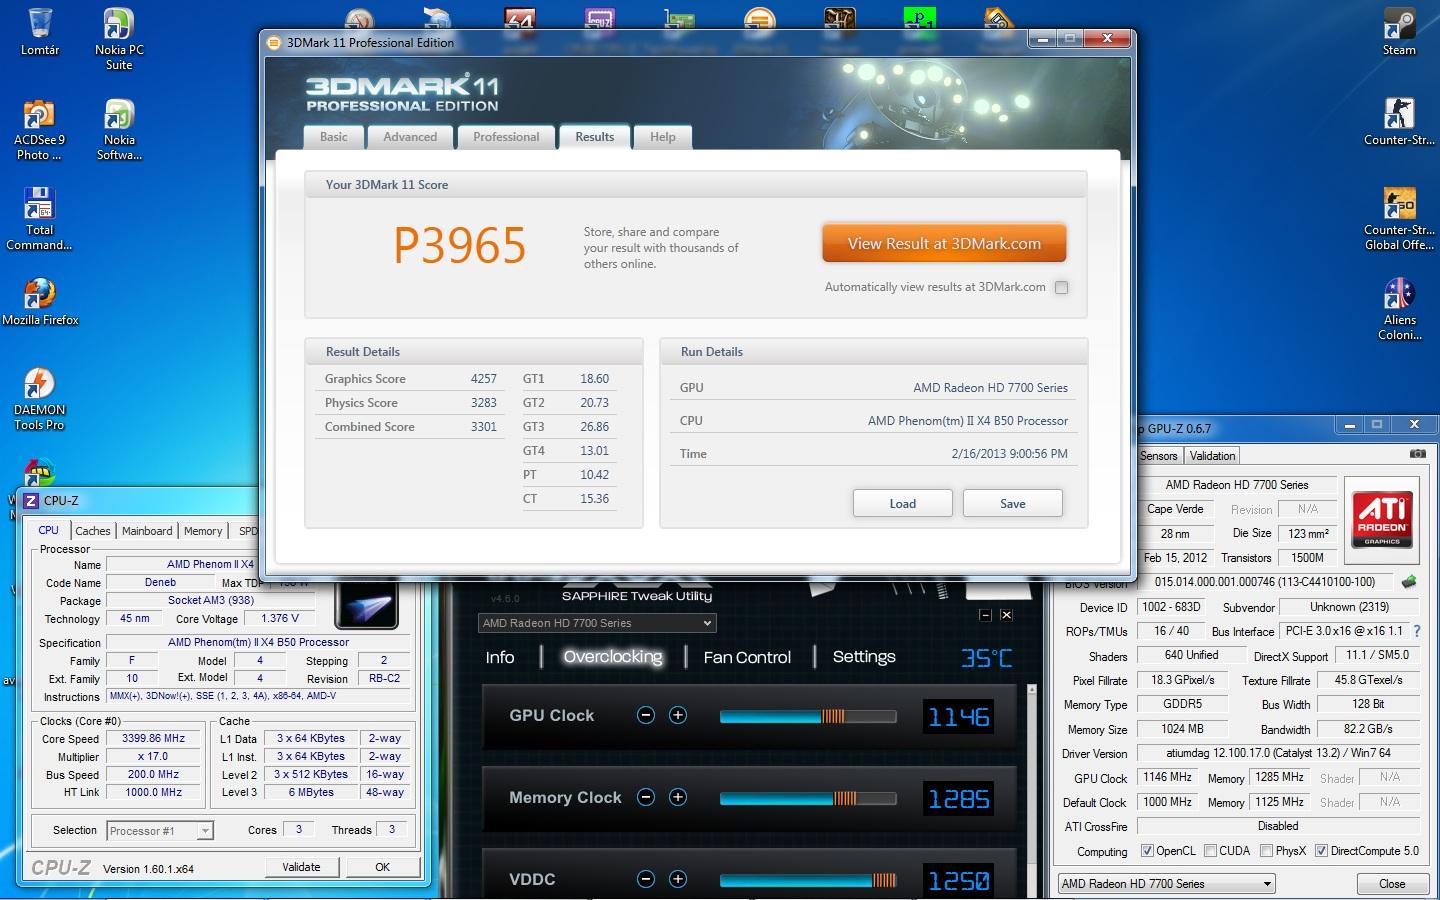Open Nokia PC Suite desktop icon

pos(119,38)
